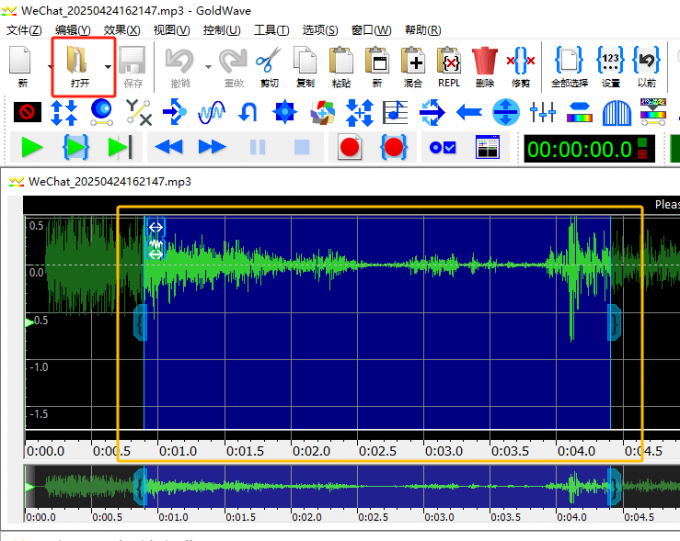Screen dimensions: 680x541
Task: Click the 撤销 (Undo) toolbar icon
Action: coord(180,61)
